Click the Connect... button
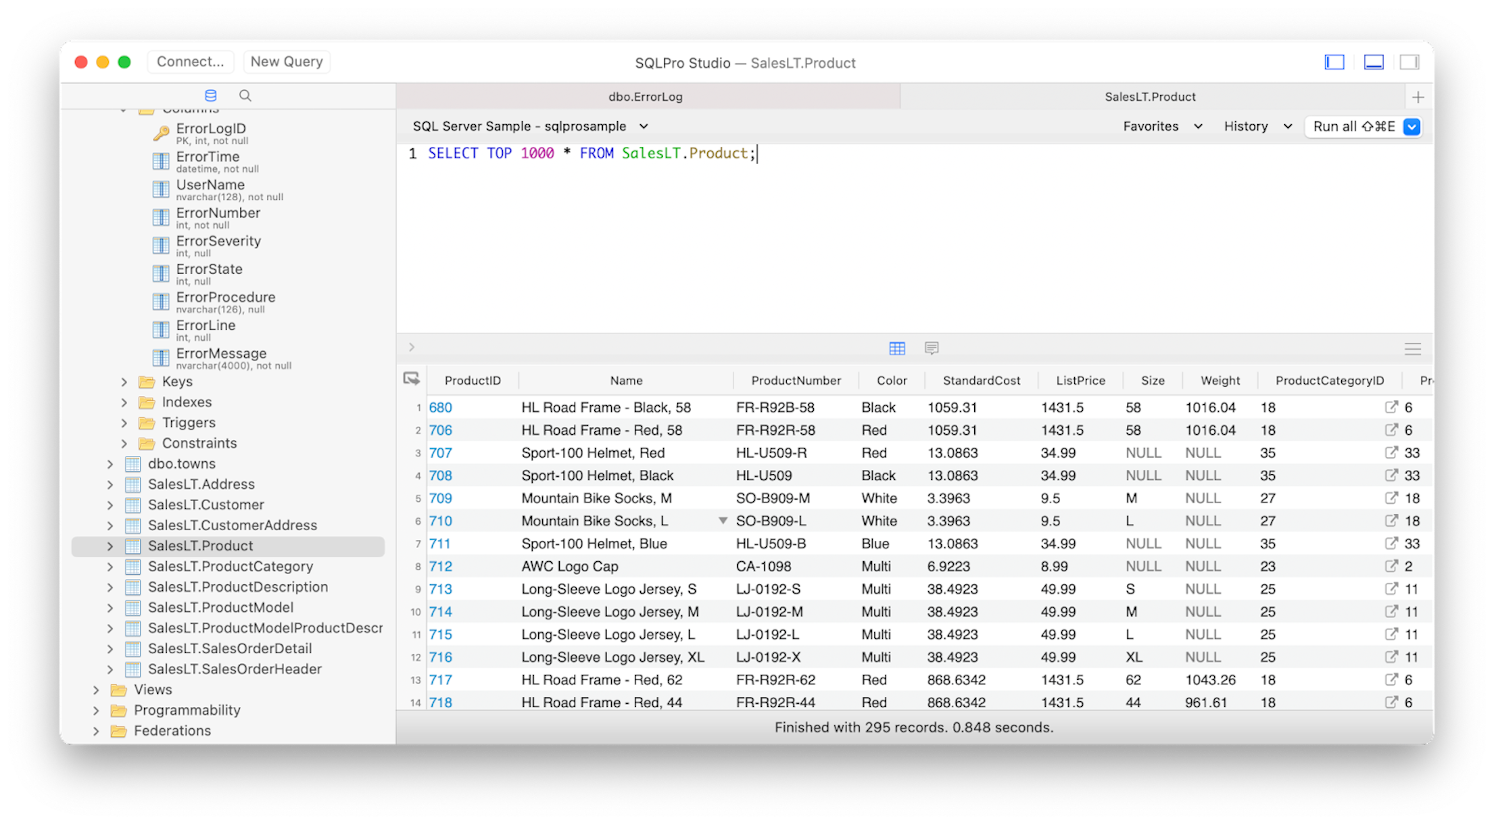This screenshot has height=824, width=1494. click(x=190, y=62)
